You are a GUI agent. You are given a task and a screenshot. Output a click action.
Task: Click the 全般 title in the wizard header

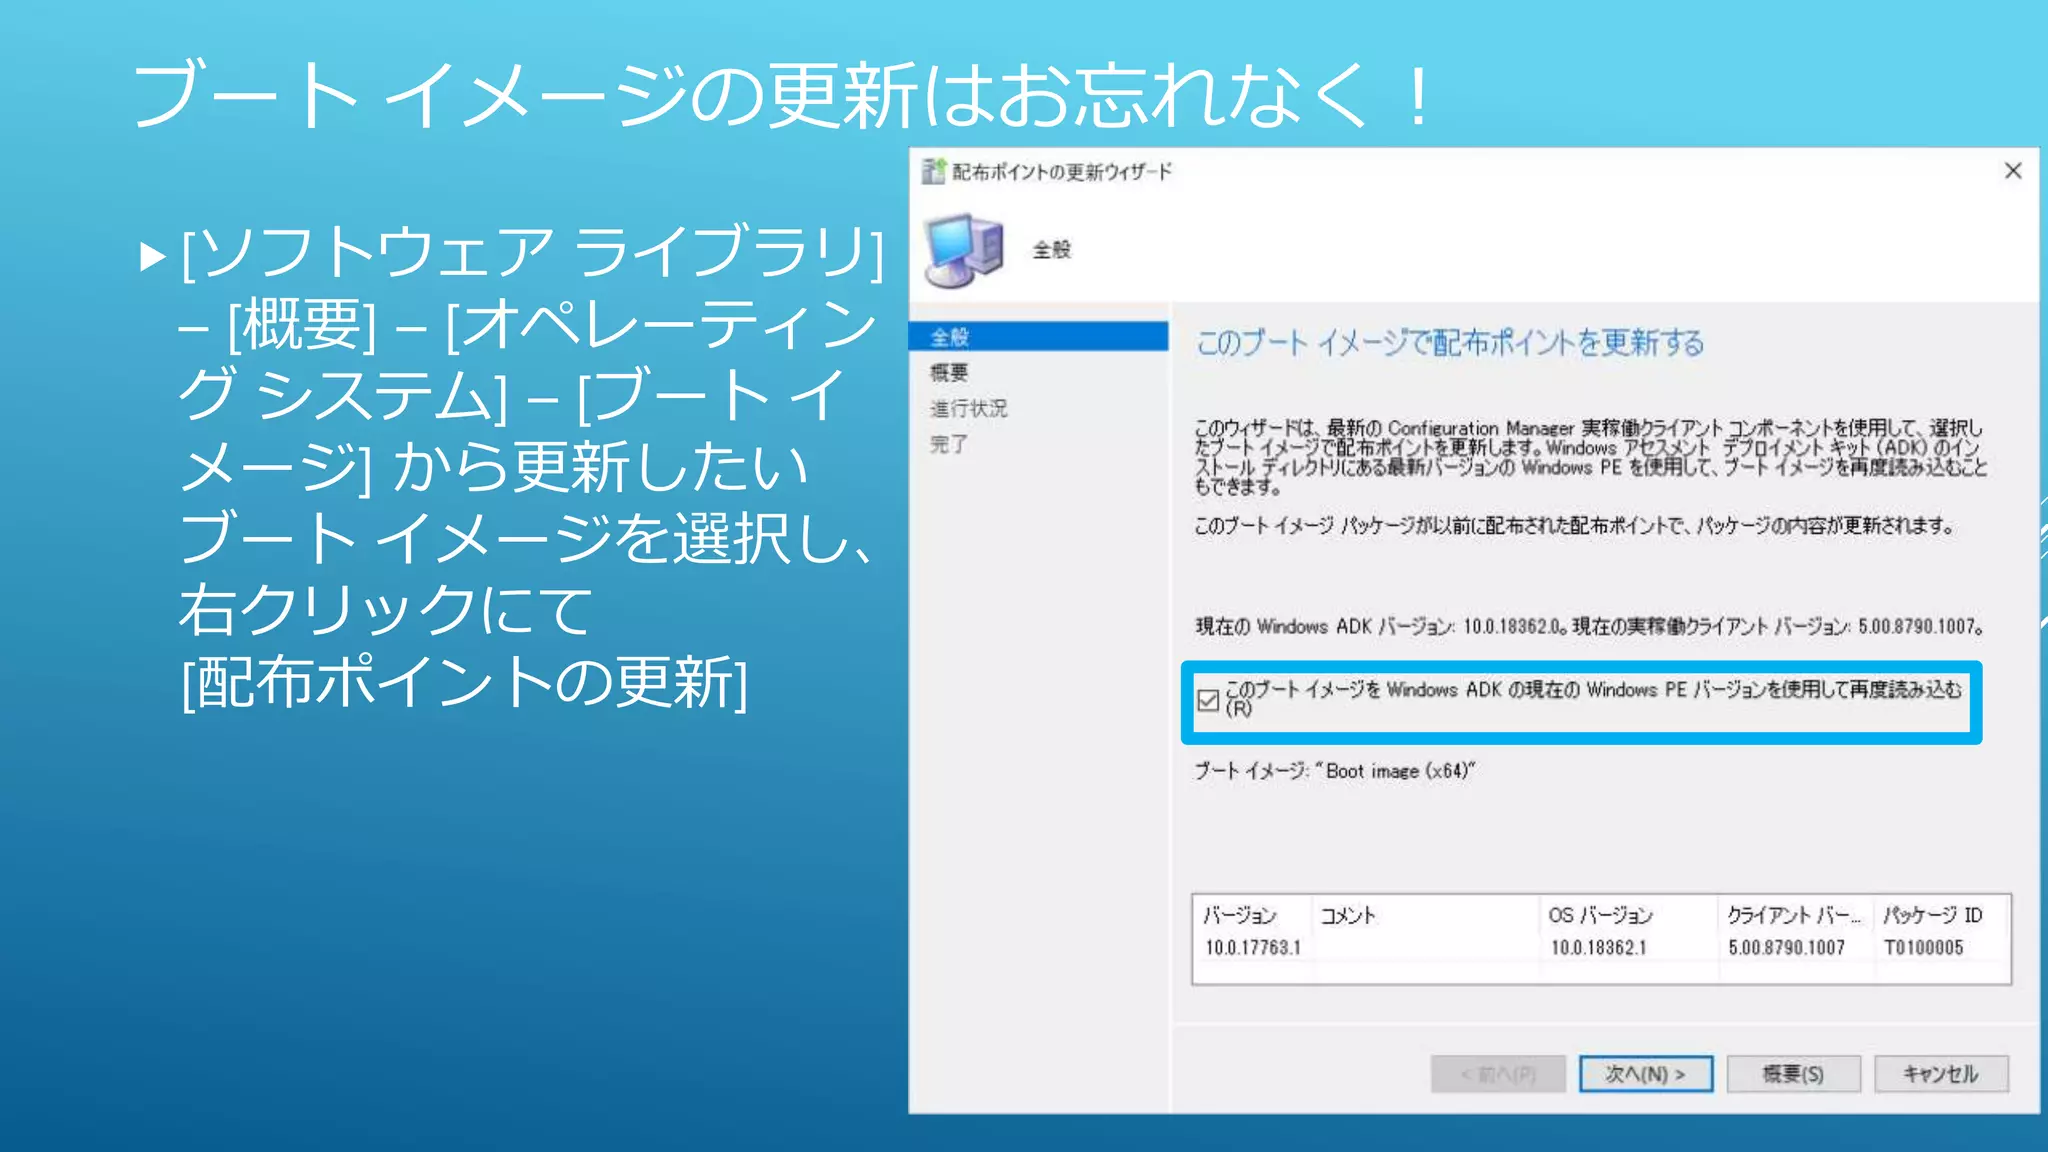pyautogui.click(x=1051, y=250)
